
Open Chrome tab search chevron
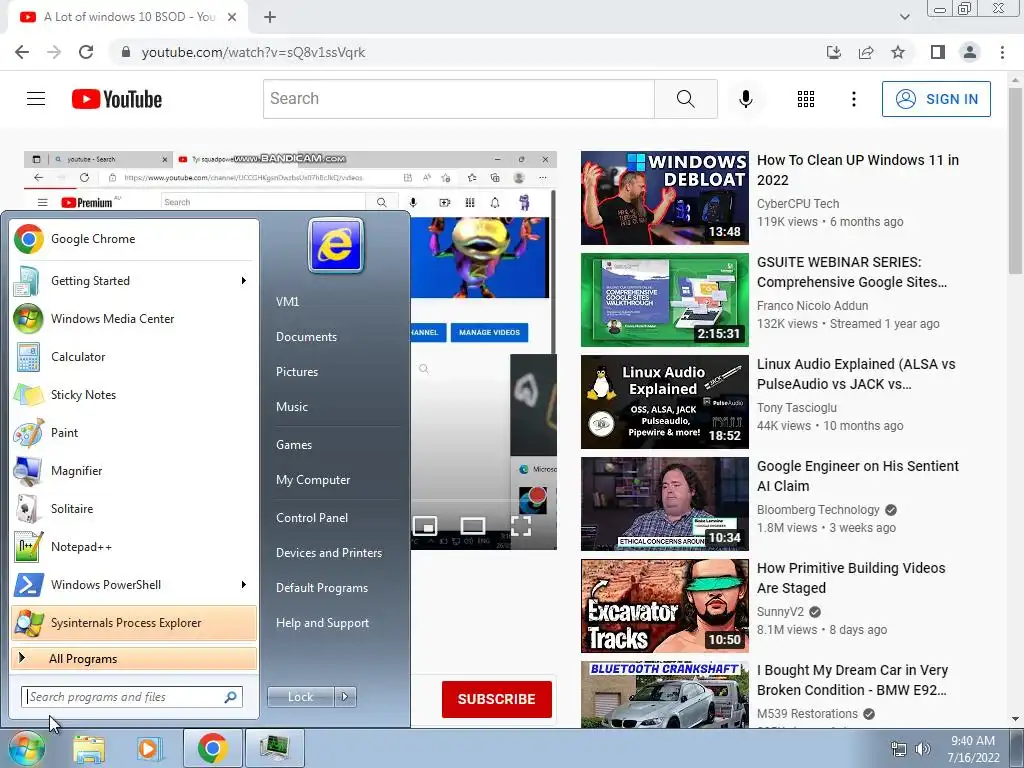click(904, 17)
